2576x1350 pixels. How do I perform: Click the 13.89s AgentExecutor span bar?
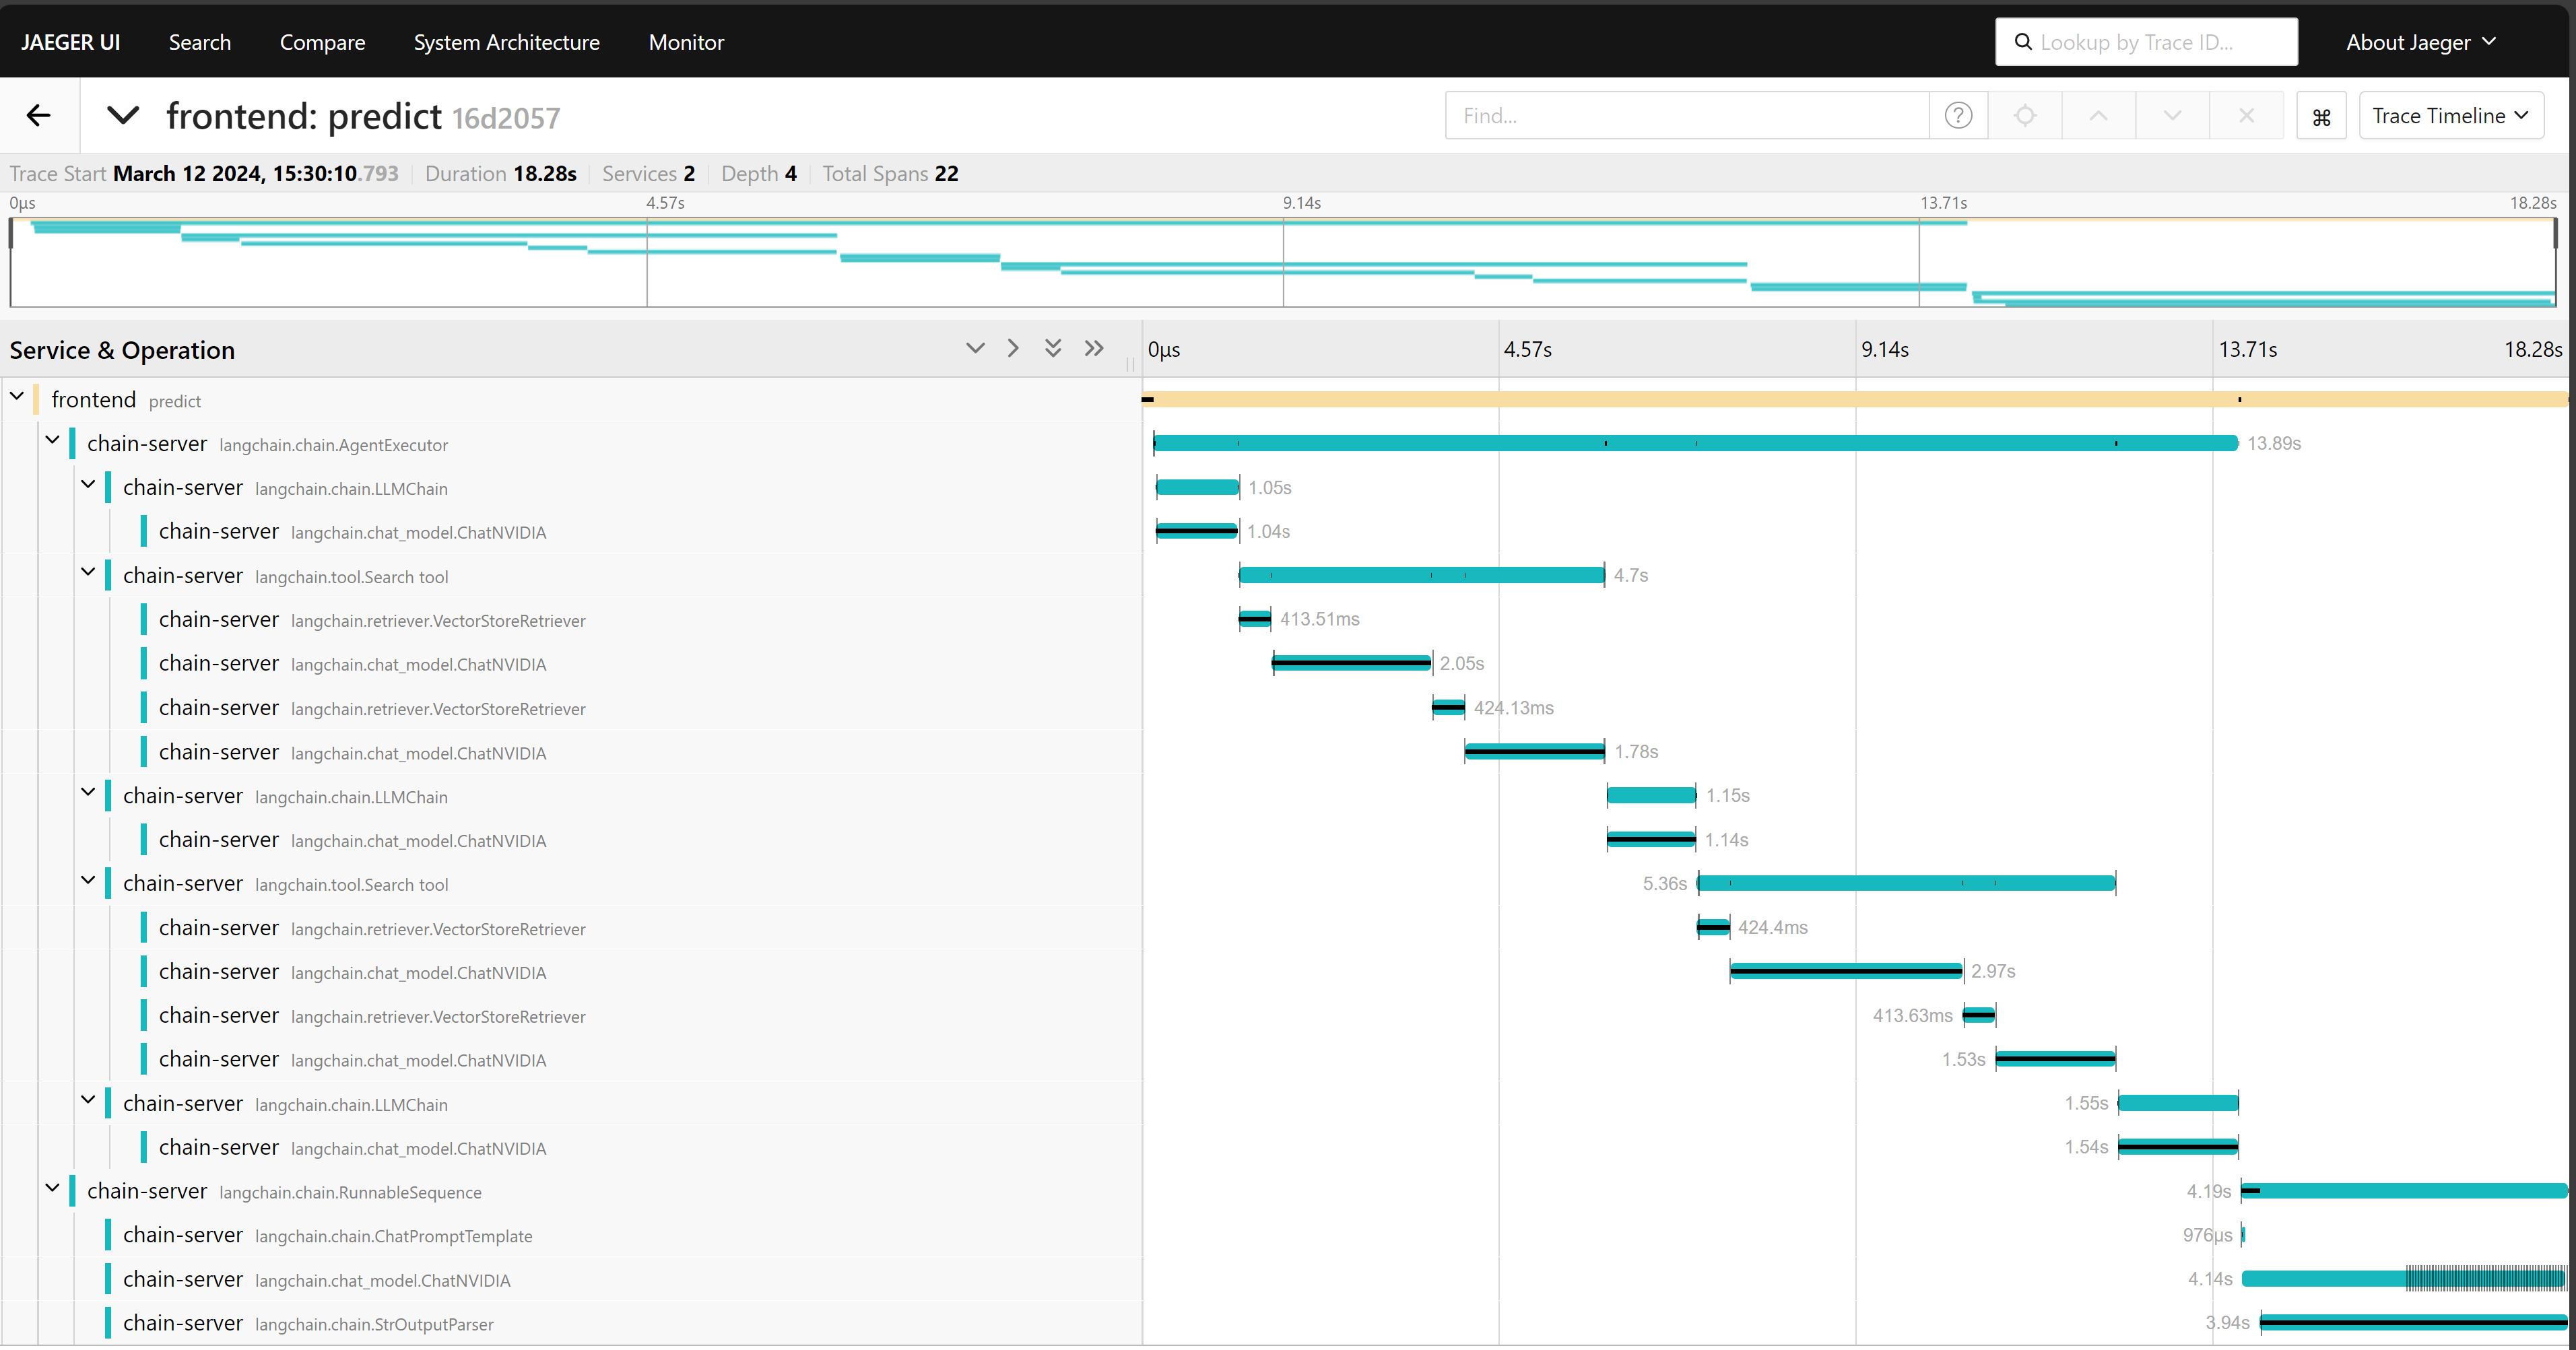coord(1695,443)
